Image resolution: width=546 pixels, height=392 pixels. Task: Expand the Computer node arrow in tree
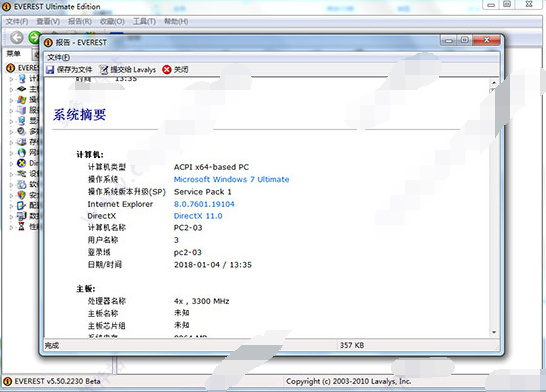coord(11,79)
